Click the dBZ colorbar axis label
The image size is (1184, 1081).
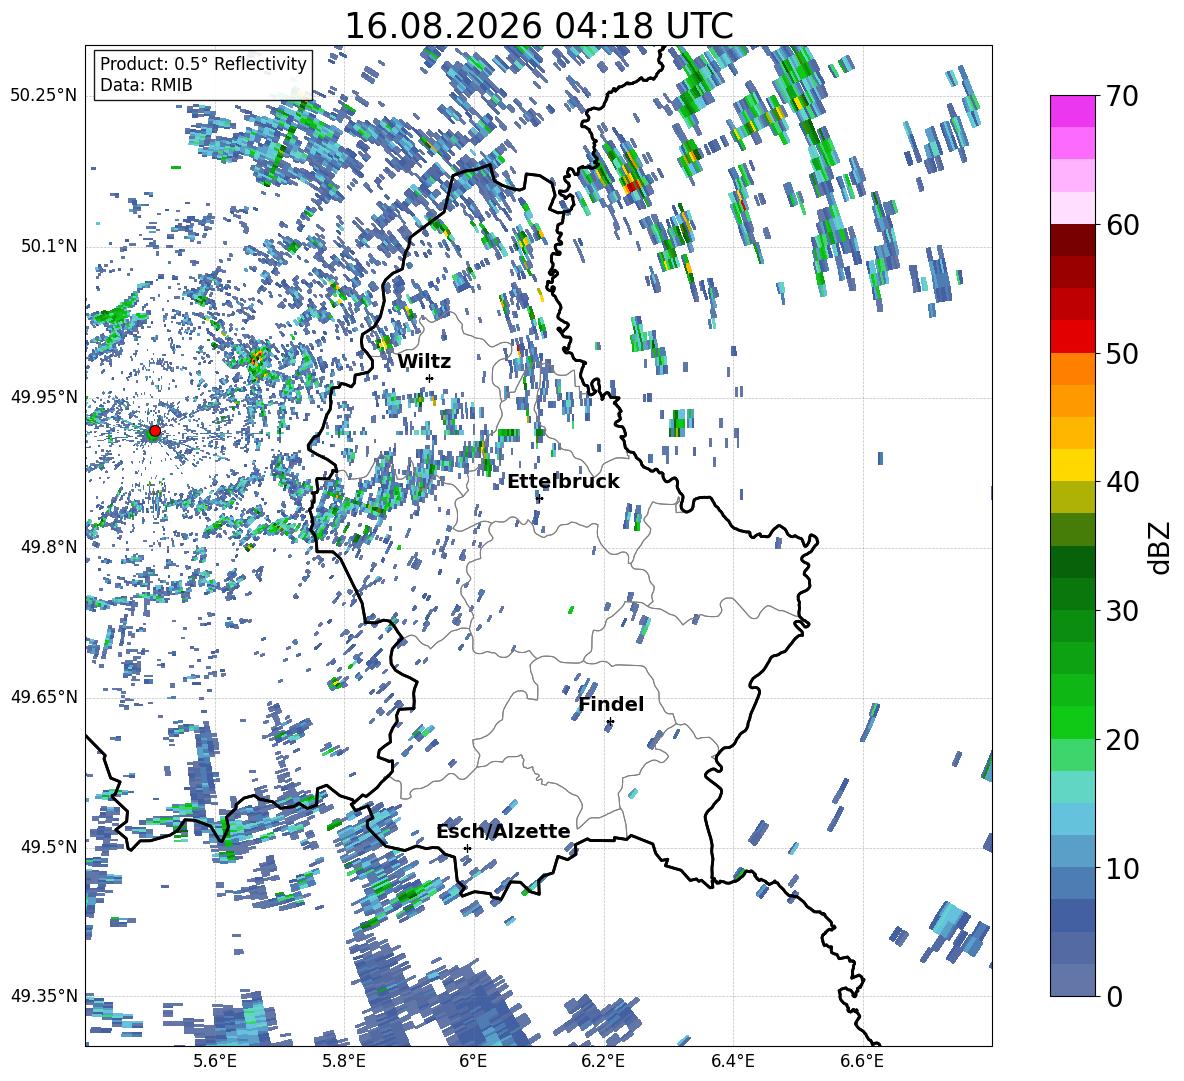1161,547
